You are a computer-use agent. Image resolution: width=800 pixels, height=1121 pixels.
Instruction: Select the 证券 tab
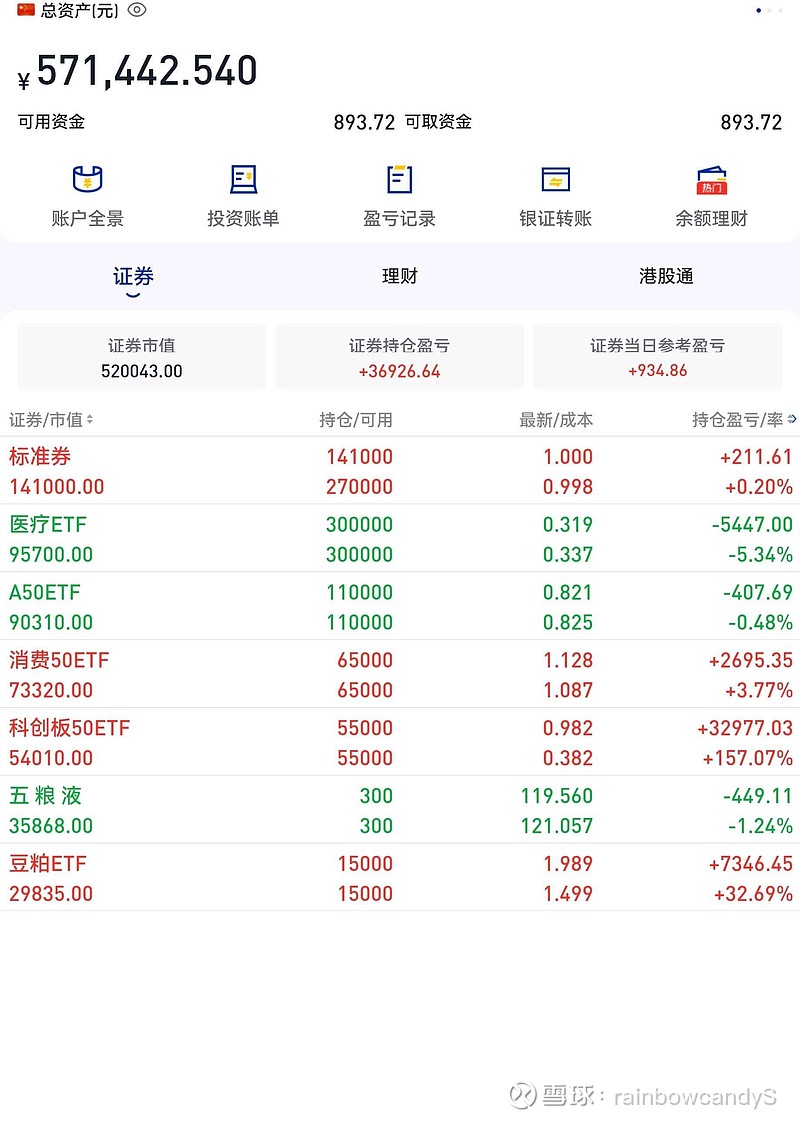click(x=133, y=276)
